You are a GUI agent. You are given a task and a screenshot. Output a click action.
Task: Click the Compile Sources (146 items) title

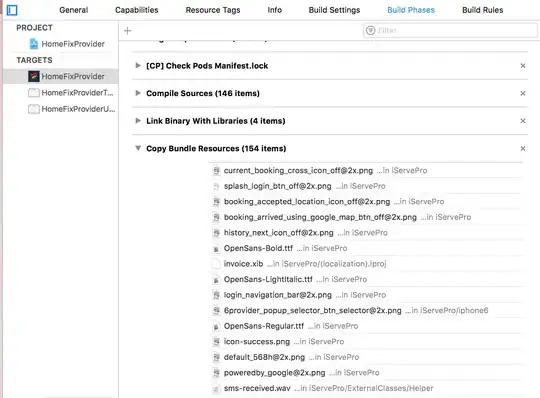[x=203, y=93]
